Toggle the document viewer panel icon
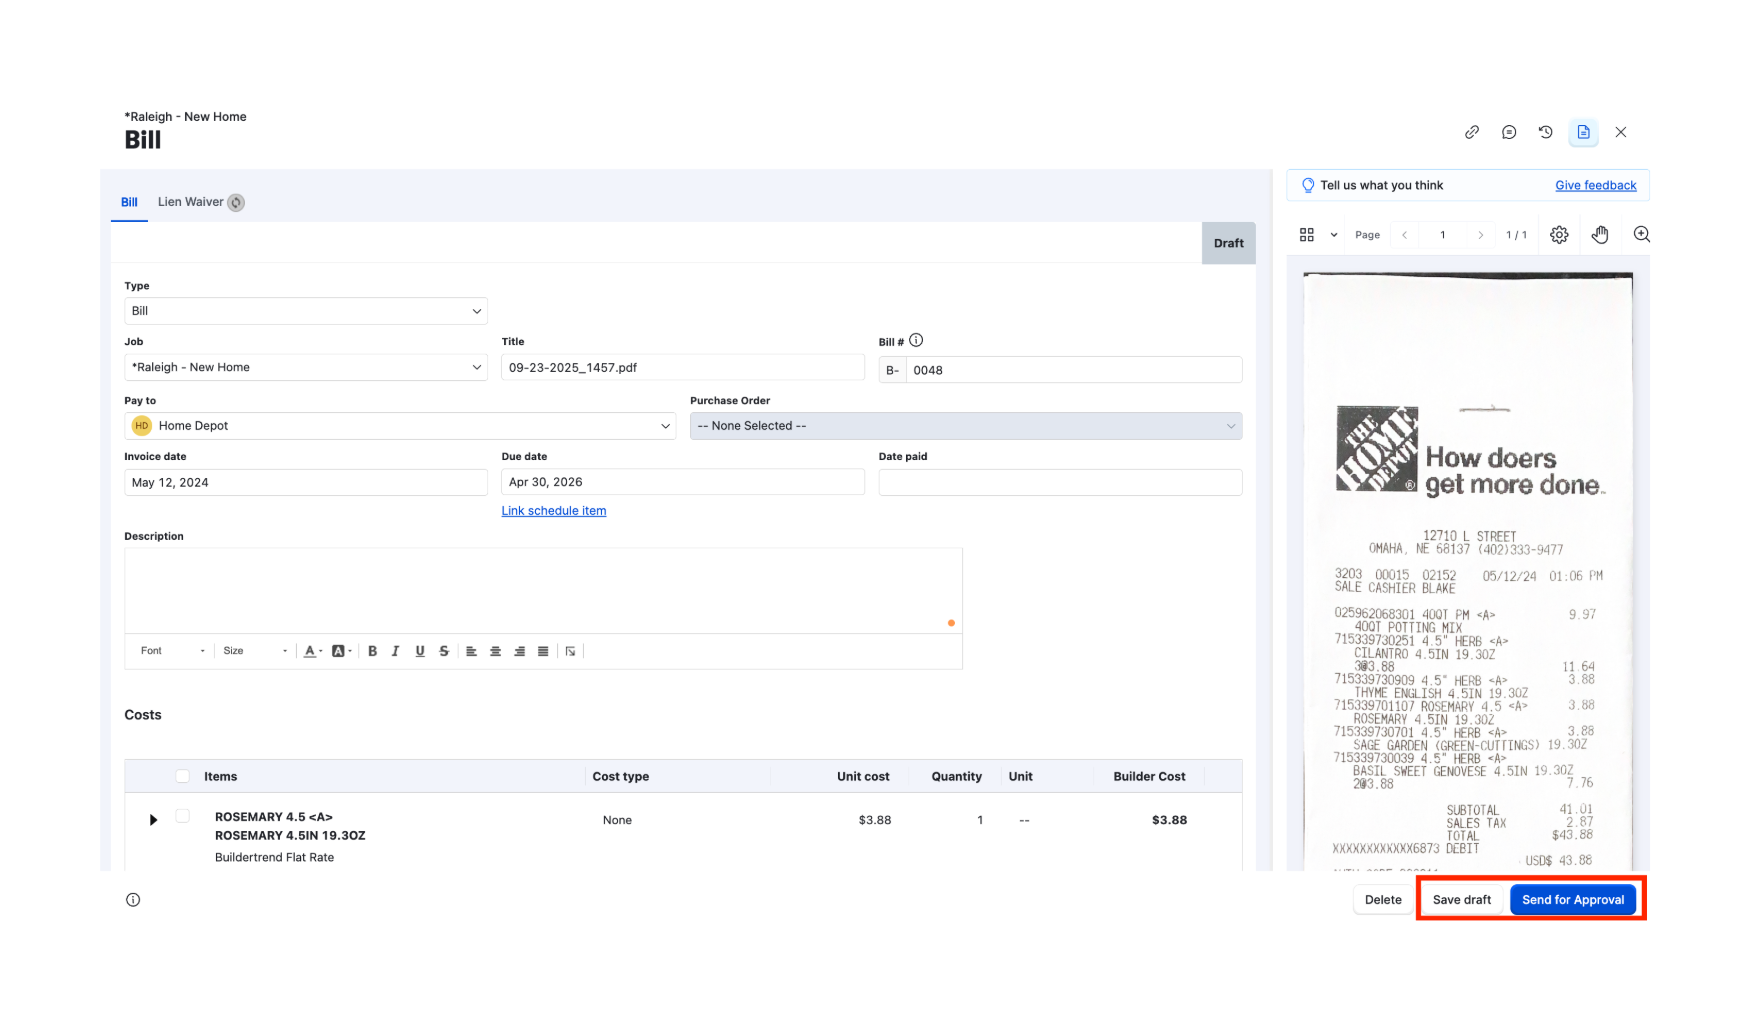The width and height of the screenshot is (1759, 1020). 1584,132
